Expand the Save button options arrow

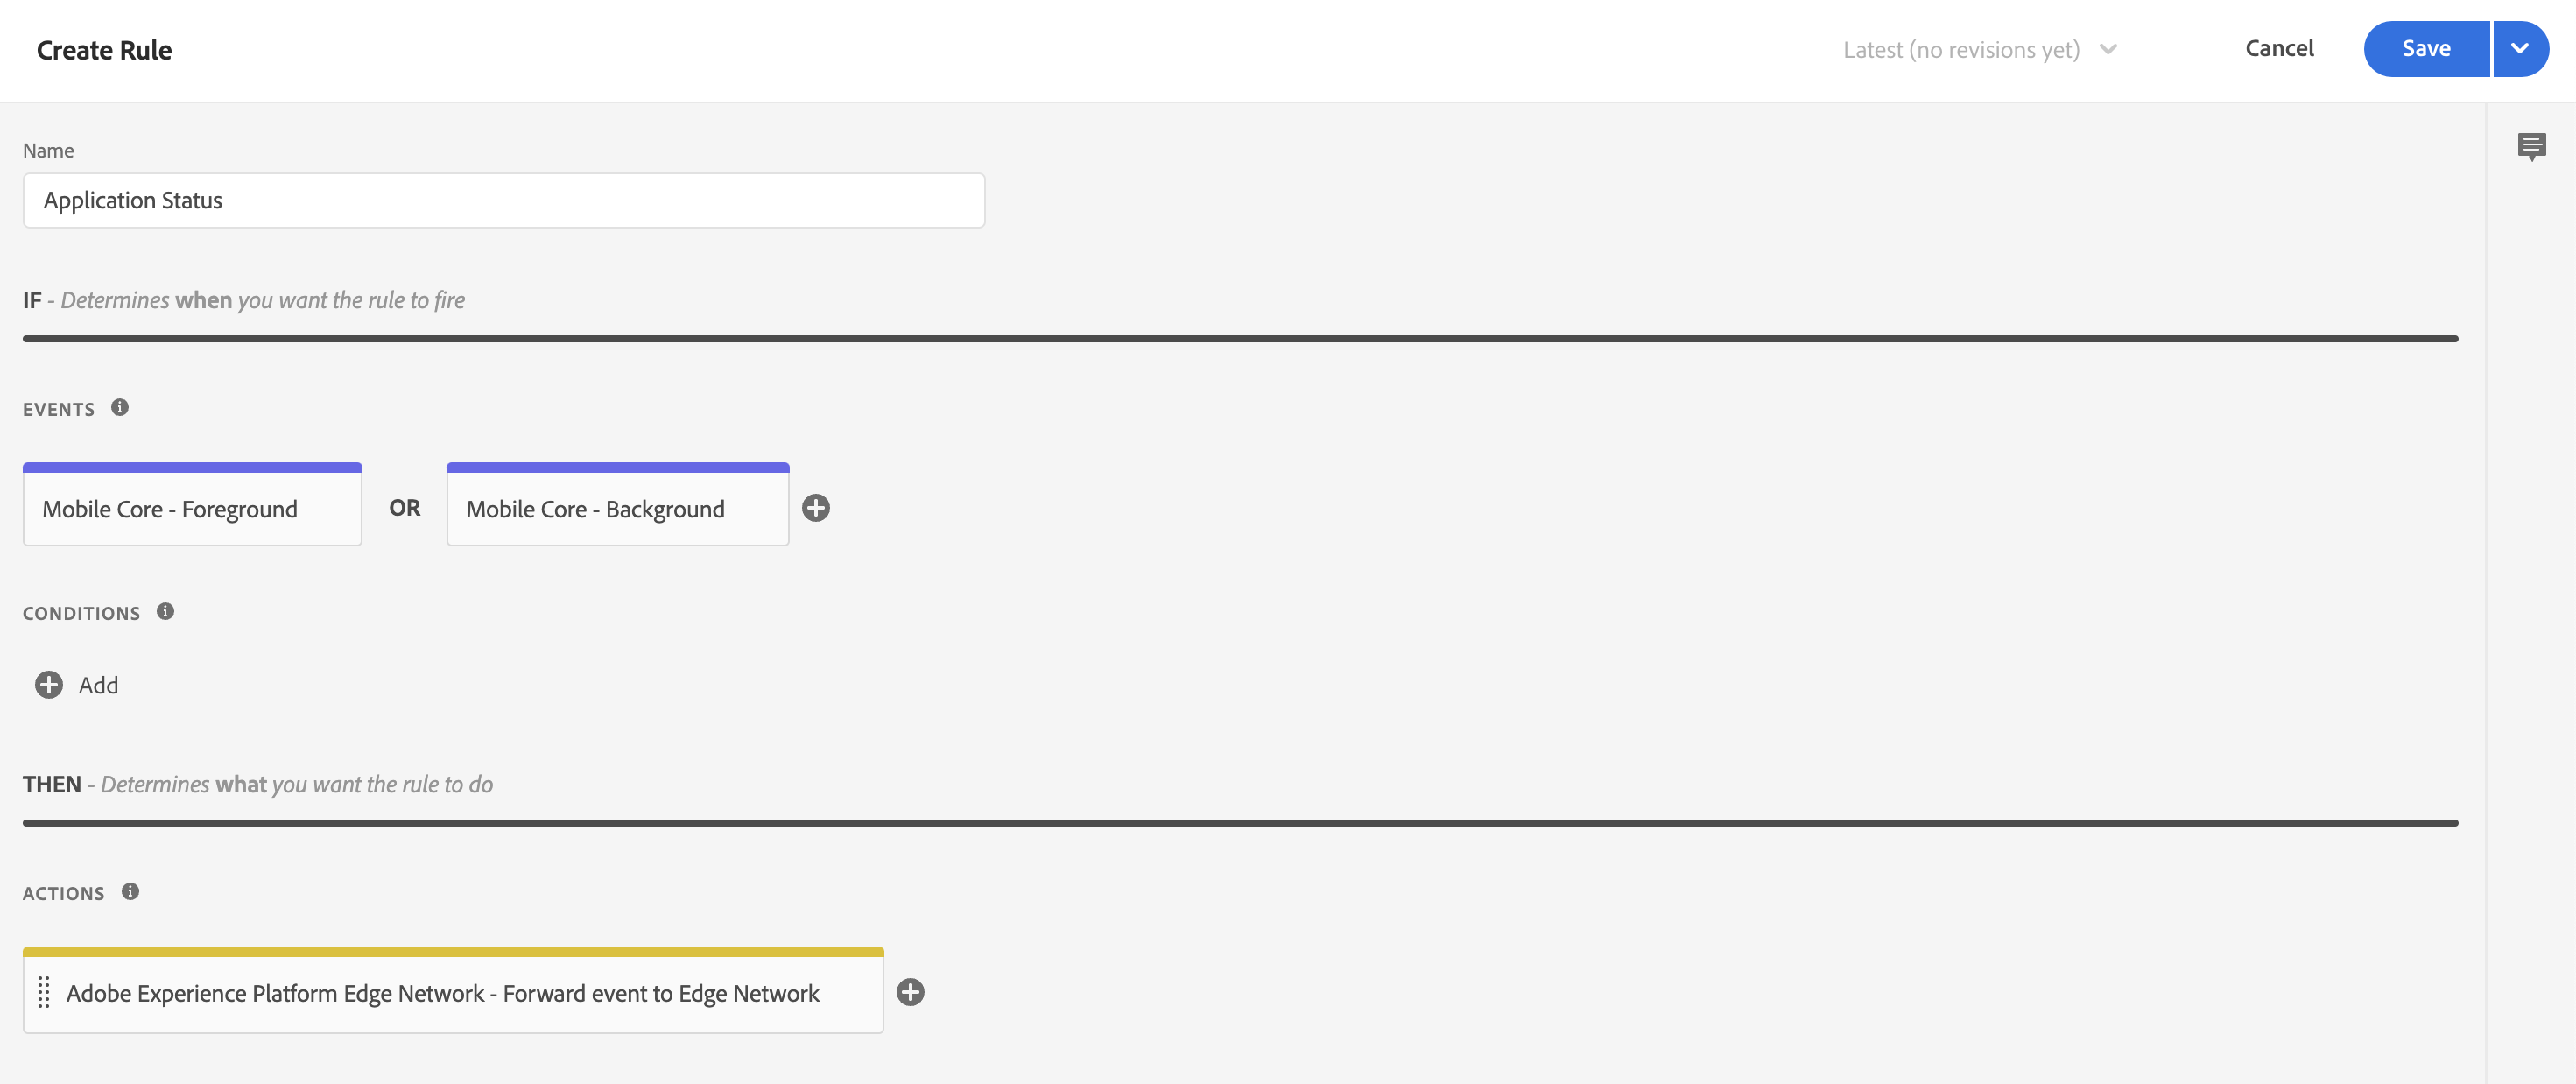pyautogui.click(x=2520, y=49)
